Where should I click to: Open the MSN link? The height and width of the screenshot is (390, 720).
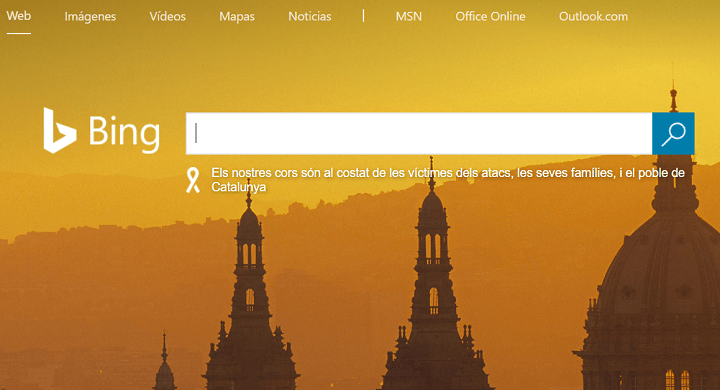(409, 17)
